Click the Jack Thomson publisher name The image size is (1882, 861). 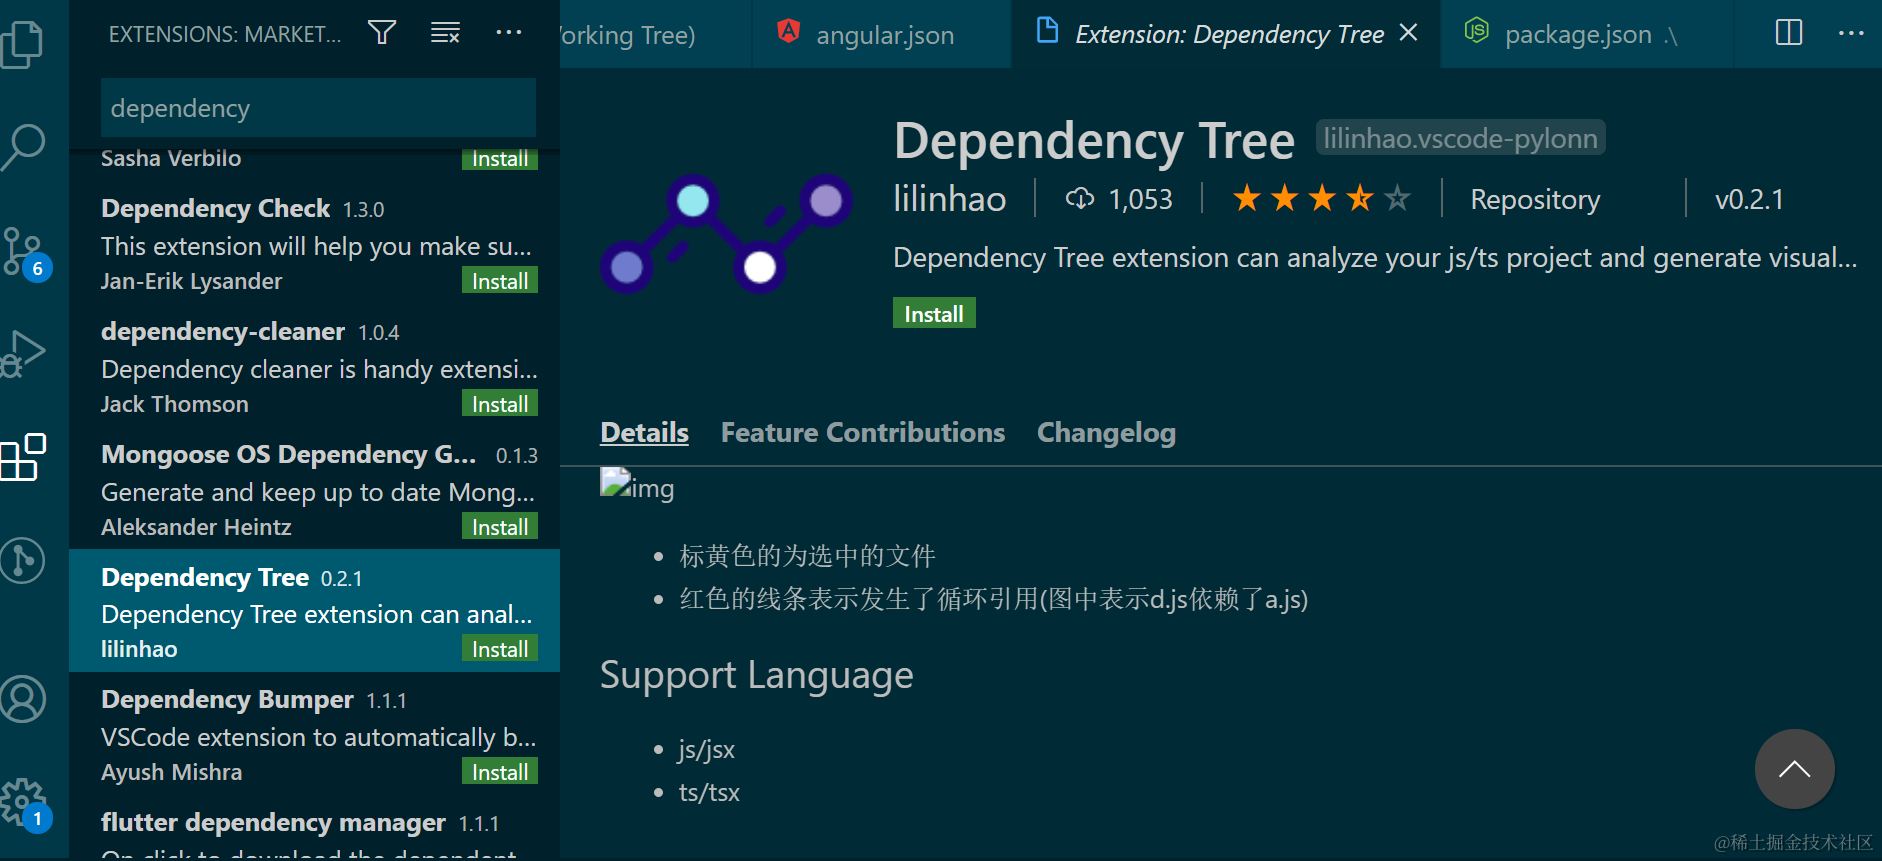point(174,404)
